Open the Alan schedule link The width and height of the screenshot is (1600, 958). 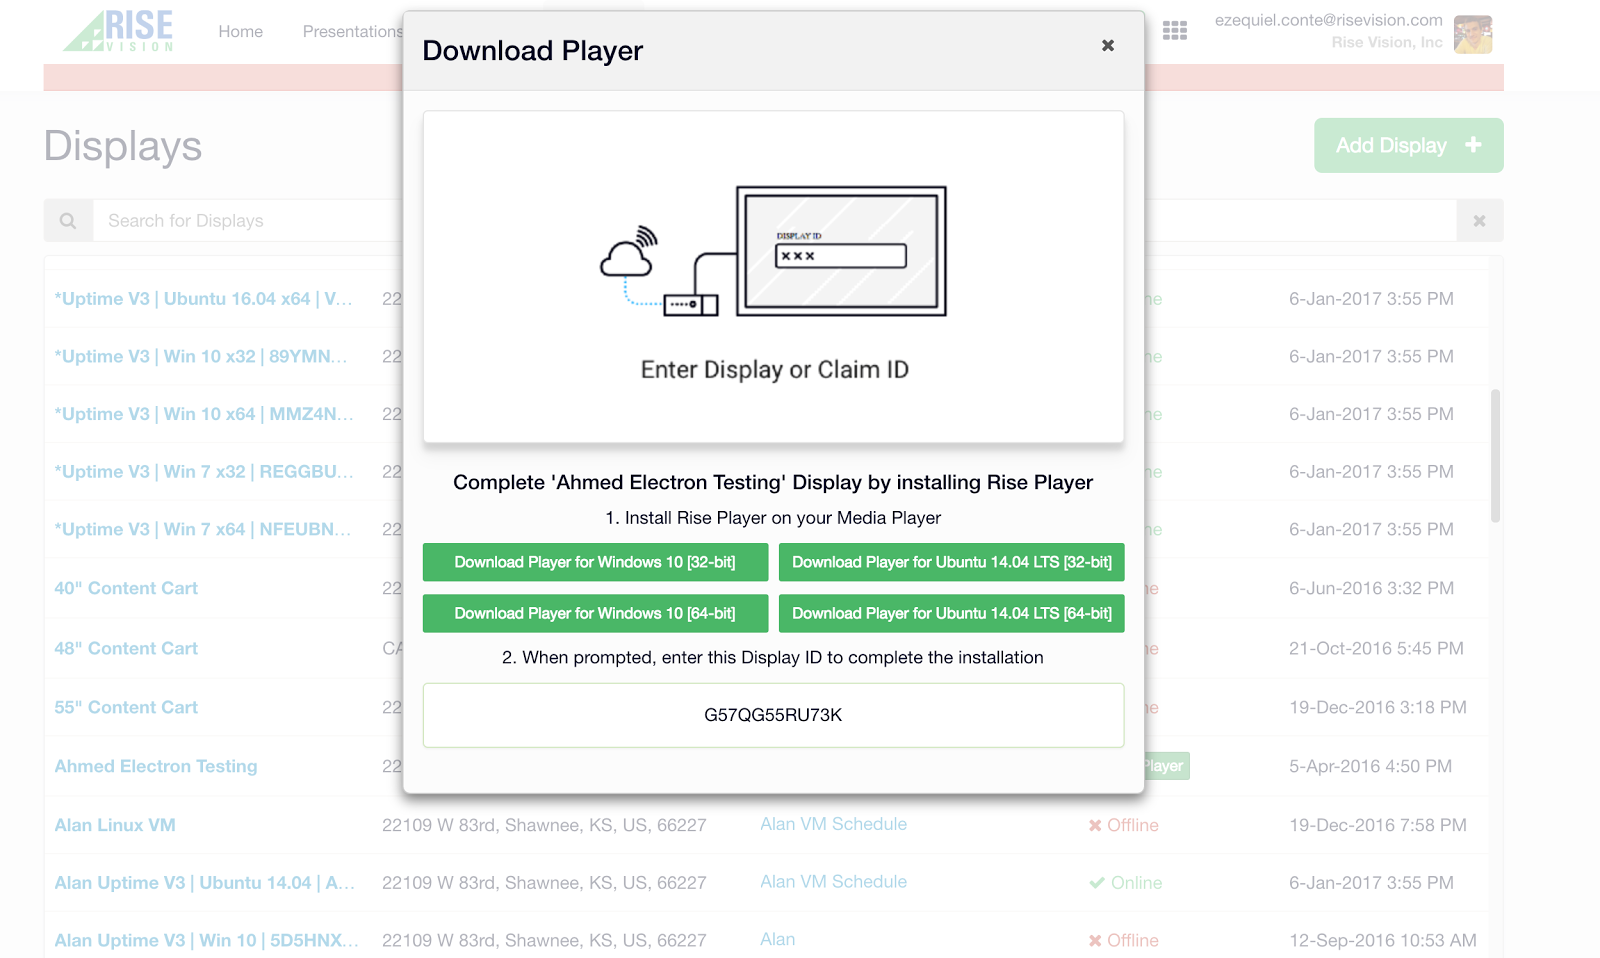click(778, 940)
